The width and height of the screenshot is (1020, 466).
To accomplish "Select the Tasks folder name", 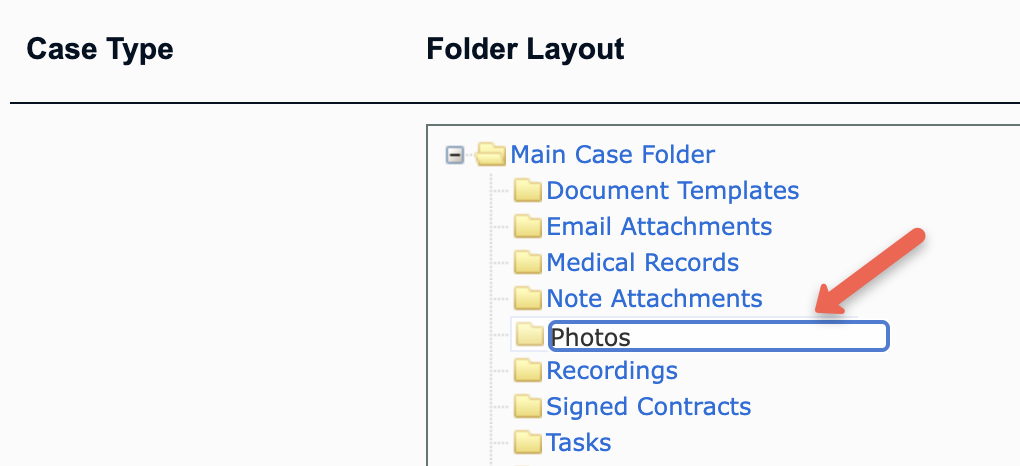I will (x=579, y=443).
